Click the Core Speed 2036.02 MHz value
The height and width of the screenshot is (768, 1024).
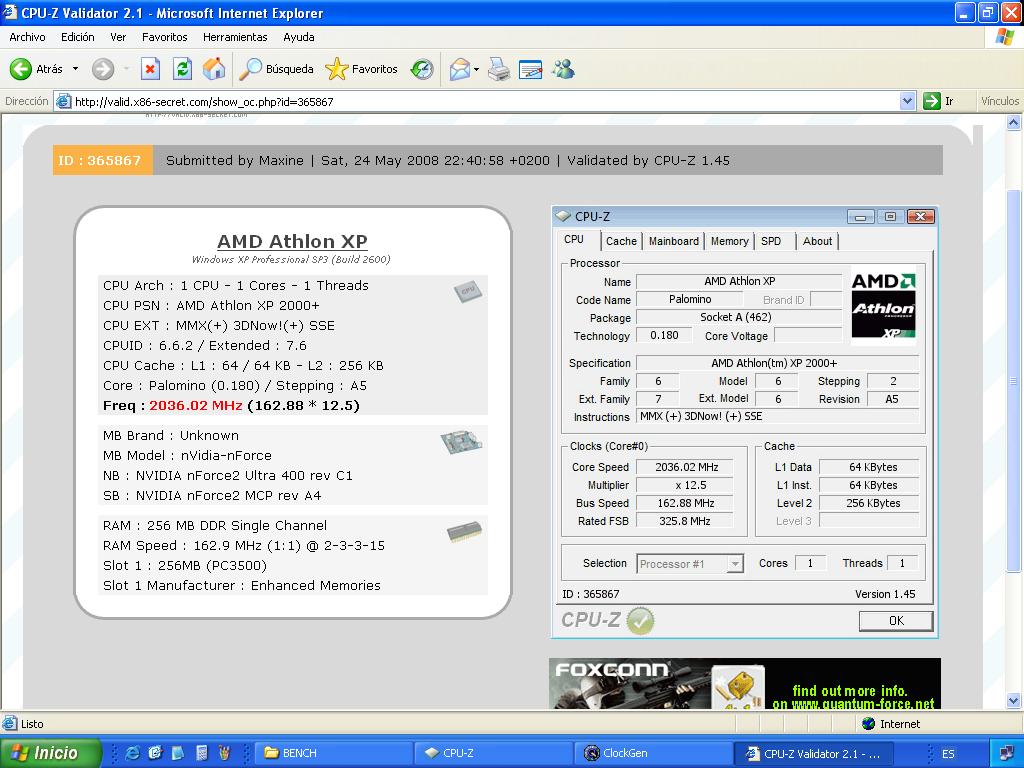click(x=686, y=467)
